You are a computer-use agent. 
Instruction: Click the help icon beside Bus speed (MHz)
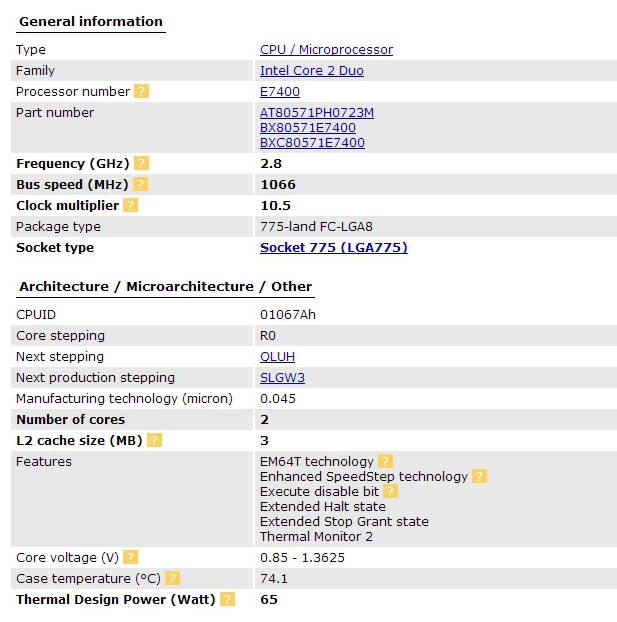pos(140,184)
